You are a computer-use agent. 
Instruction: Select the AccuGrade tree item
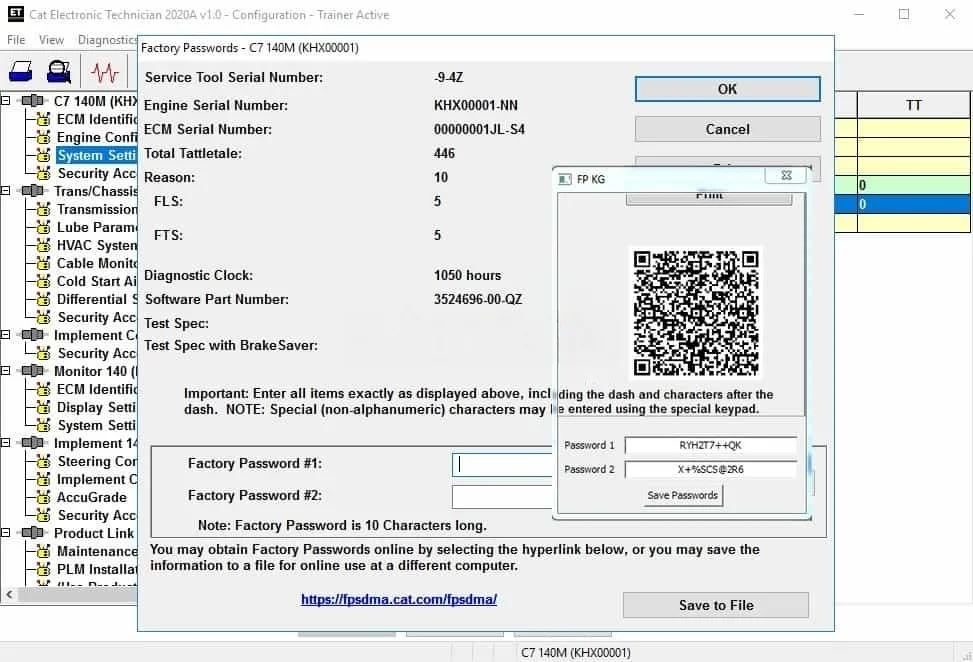pyautogui.click(x=92, y=497)
